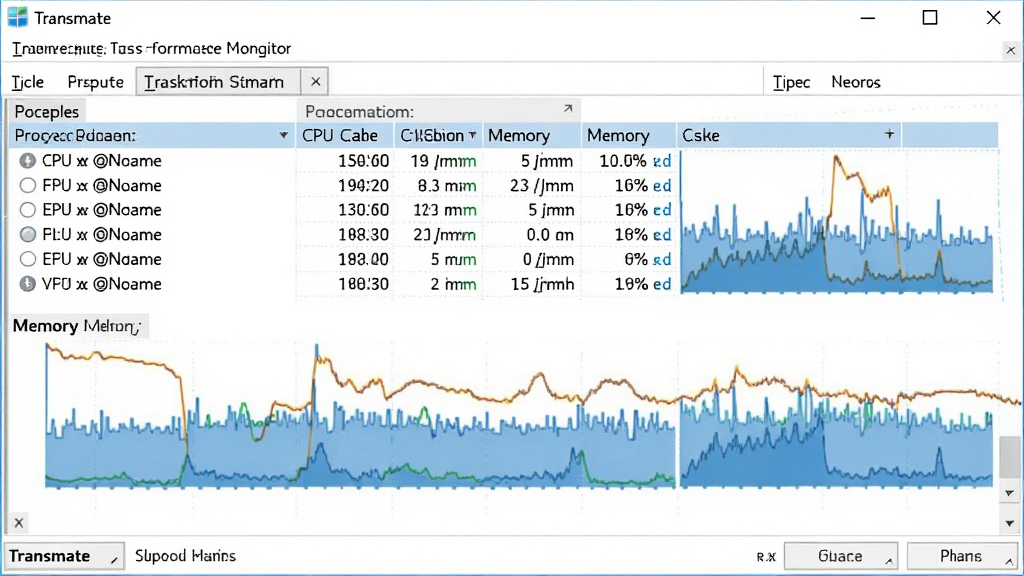Open the CIlSbion column dropdown arrow
Image resolution: width=1024 pixels, height=576 pixels.
coord(472,135)
